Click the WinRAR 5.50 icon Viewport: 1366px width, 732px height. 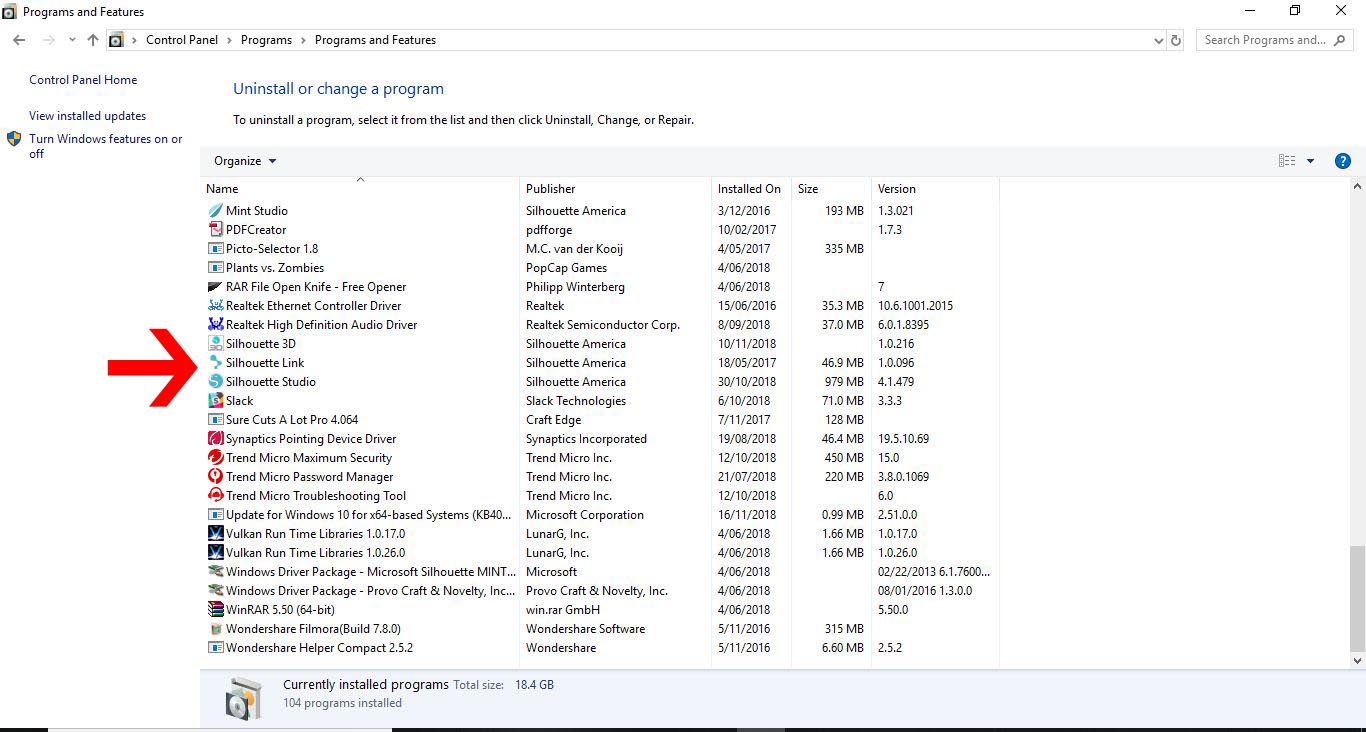coord(215,610)
